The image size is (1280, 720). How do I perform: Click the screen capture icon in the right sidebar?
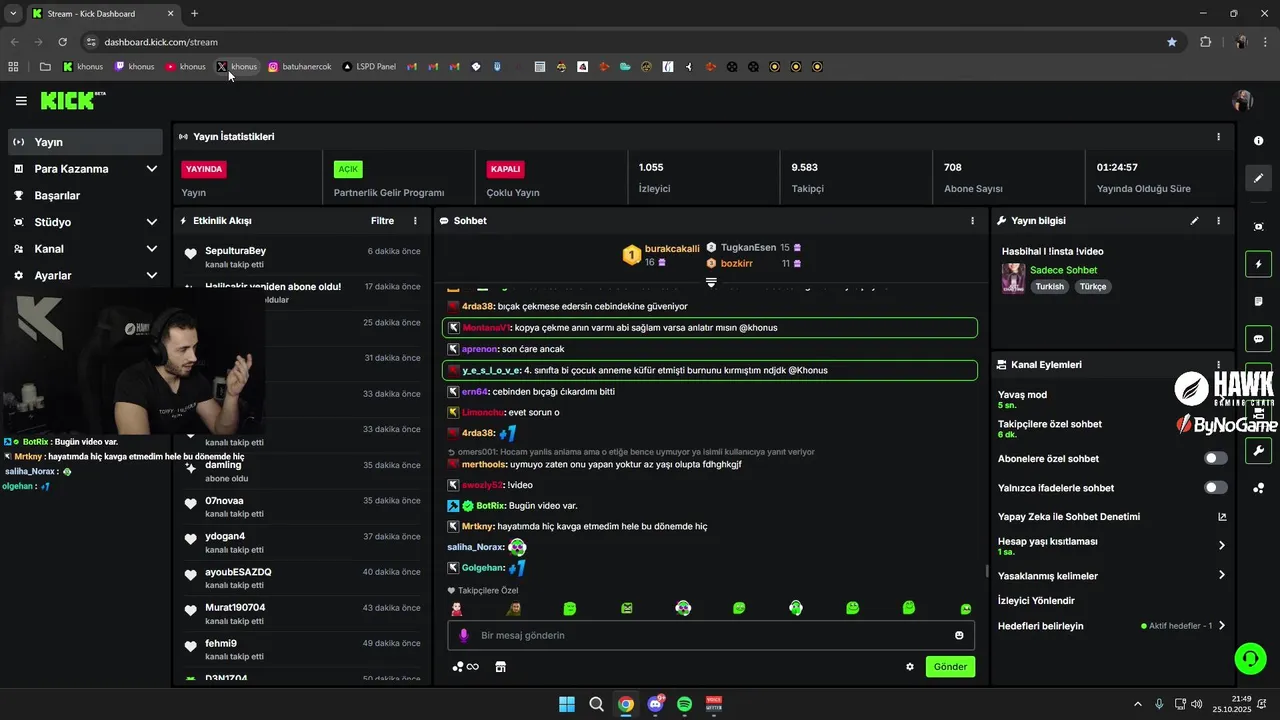[x=1258, y=228]
